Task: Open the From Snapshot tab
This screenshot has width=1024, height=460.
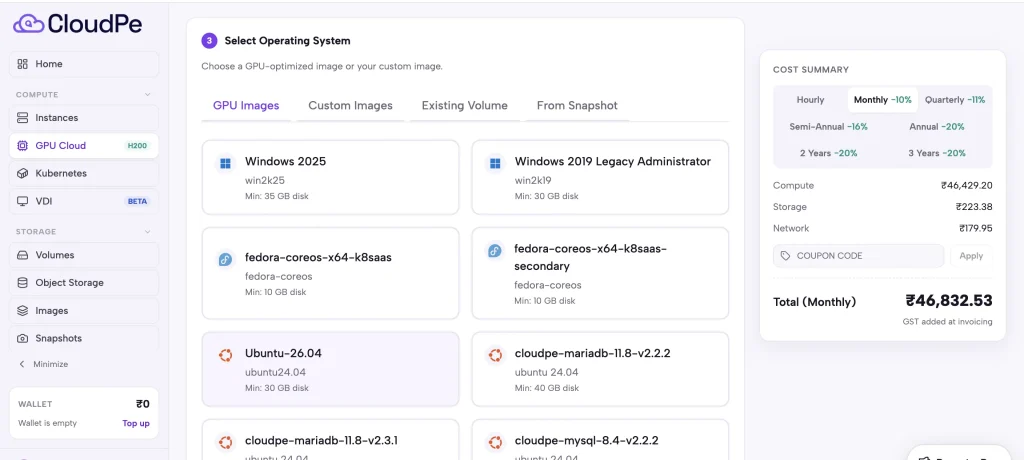Action: 577,105
